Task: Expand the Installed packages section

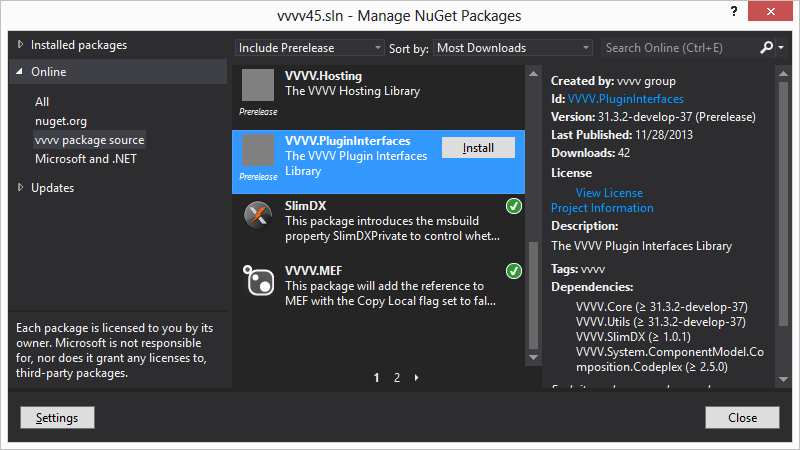Action: tap(20, 44)
